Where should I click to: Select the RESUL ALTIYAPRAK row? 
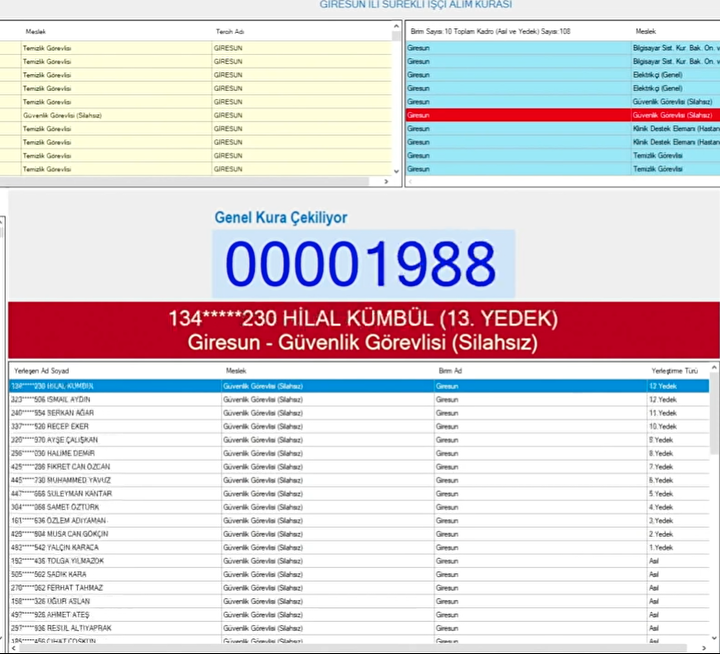point(359,628)
